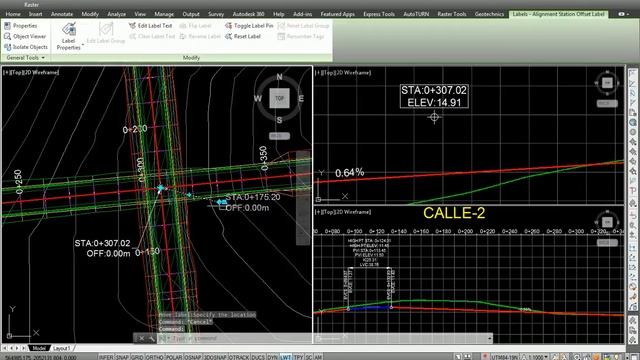Click Reset Label
640x360 pixels.
coord(243,36)
